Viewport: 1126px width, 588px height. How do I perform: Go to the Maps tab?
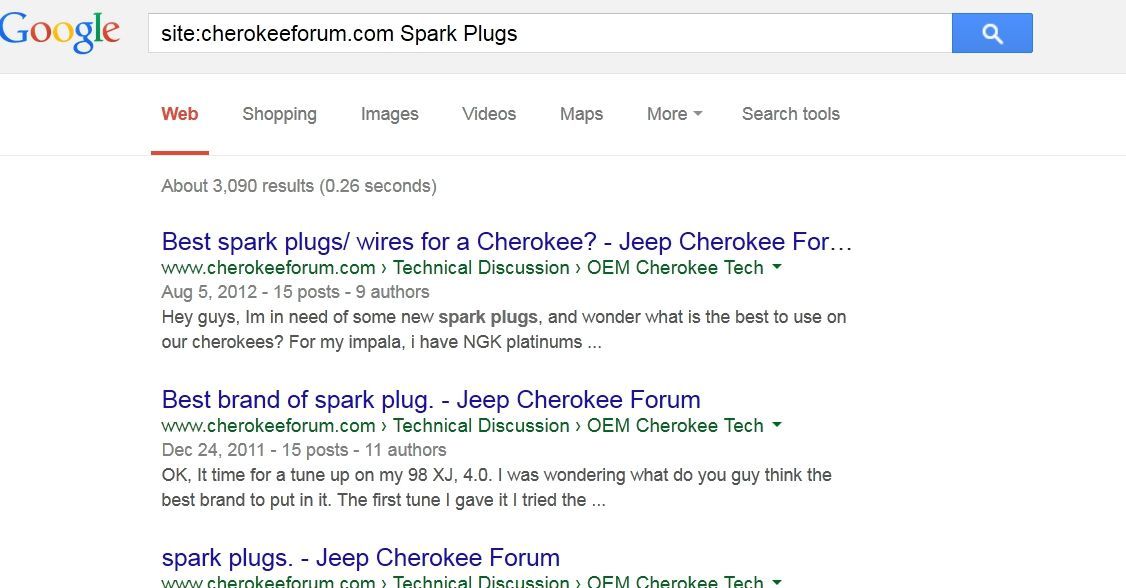(x=581, y=114)
